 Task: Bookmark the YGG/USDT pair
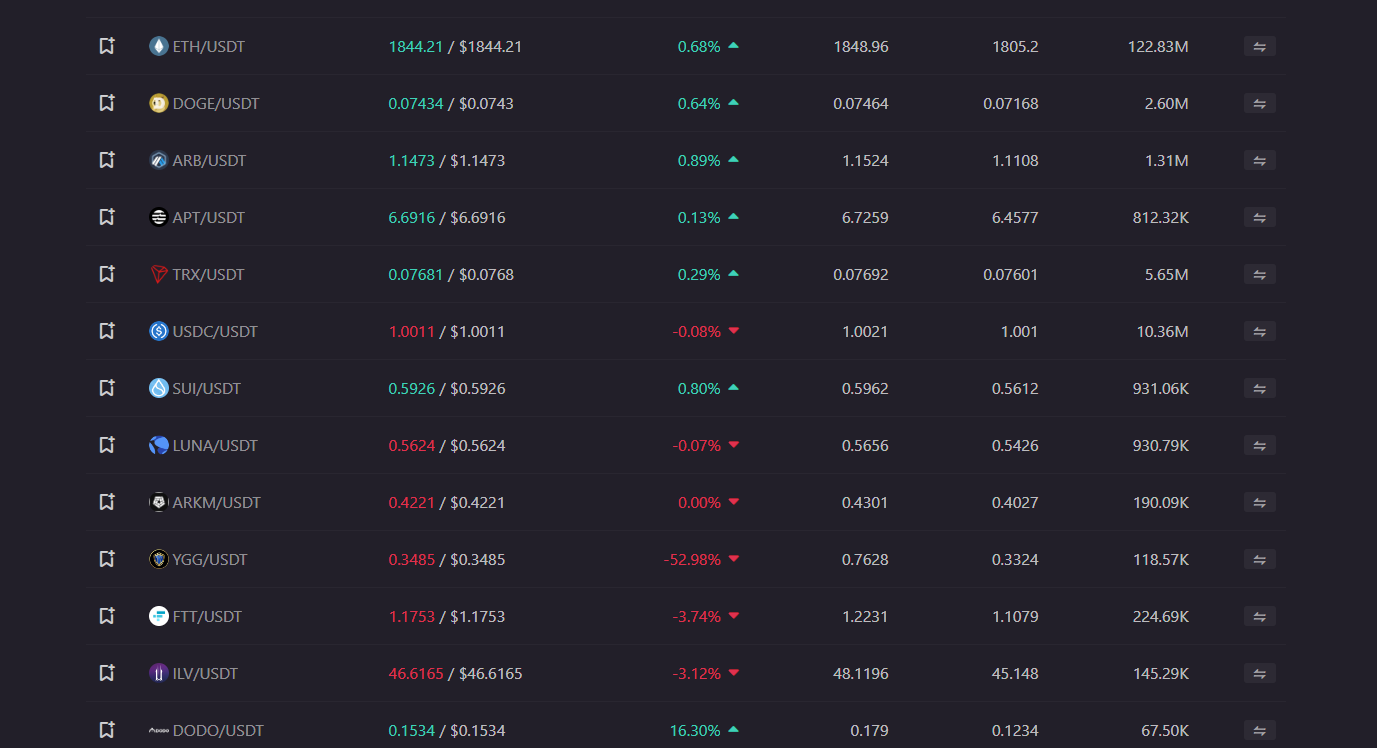(107, 559)
